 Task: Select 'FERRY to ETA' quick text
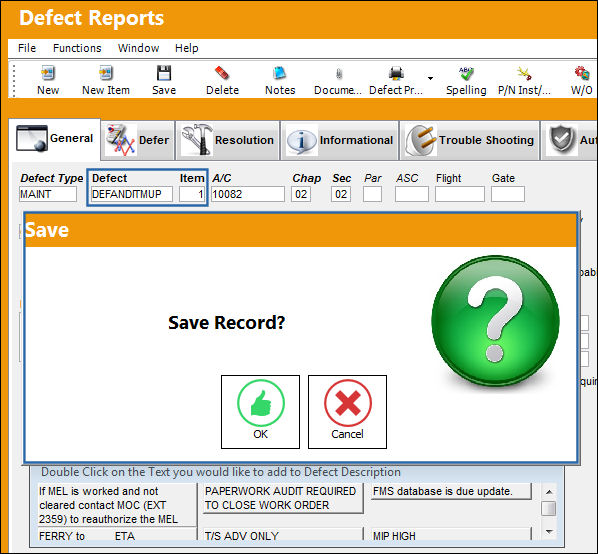[117, 534]
